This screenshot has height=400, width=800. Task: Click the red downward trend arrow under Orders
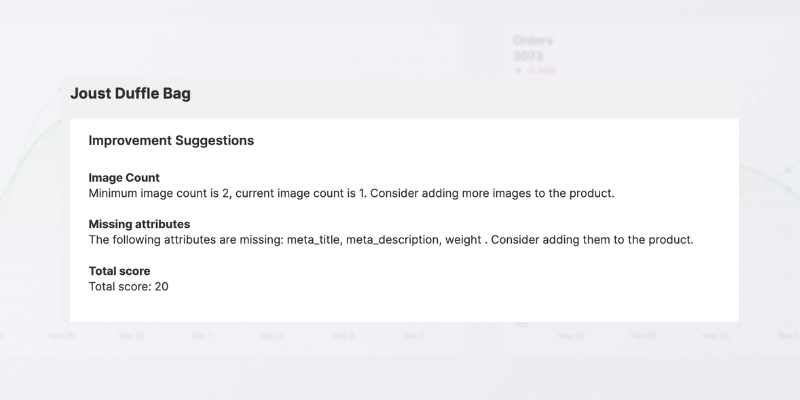[518, 71]
